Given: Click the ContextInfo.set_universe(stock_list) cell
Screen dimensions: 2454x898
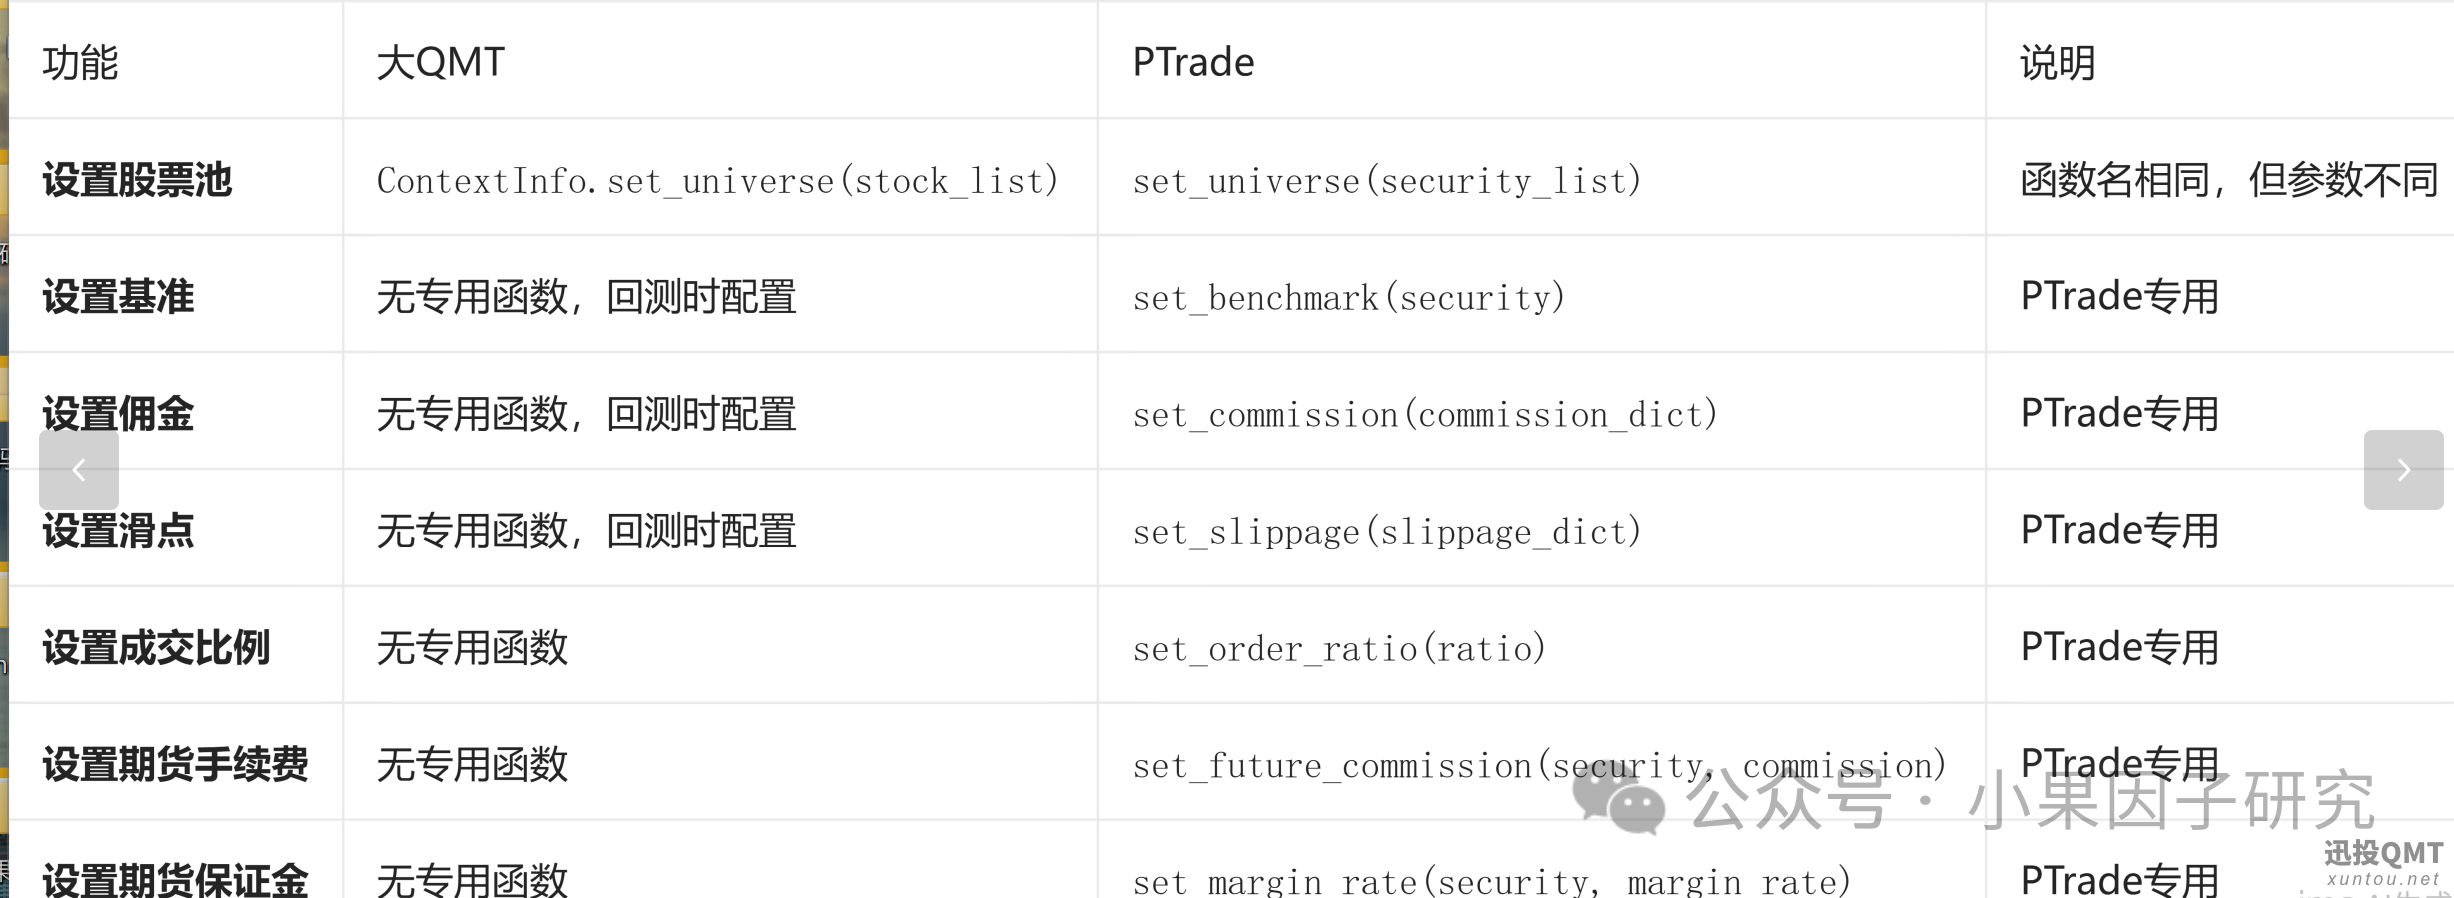Looking at the screenshot, I should point(717,181).
